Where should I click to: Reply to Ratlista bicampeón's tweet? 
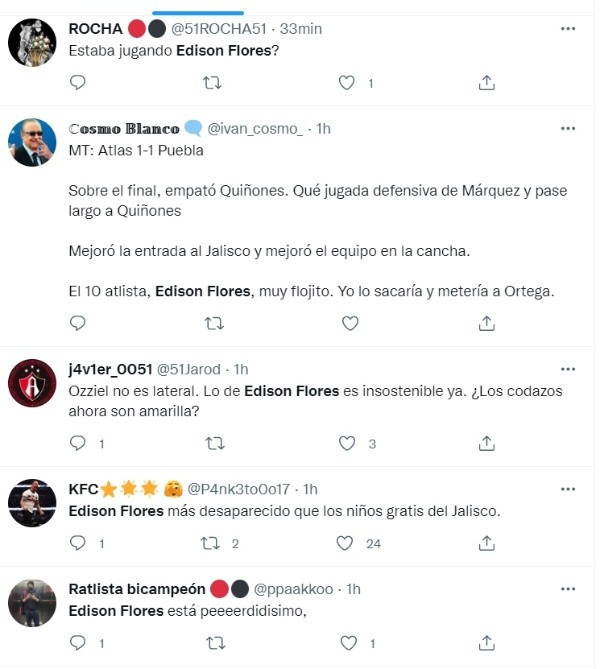[78, 642]
